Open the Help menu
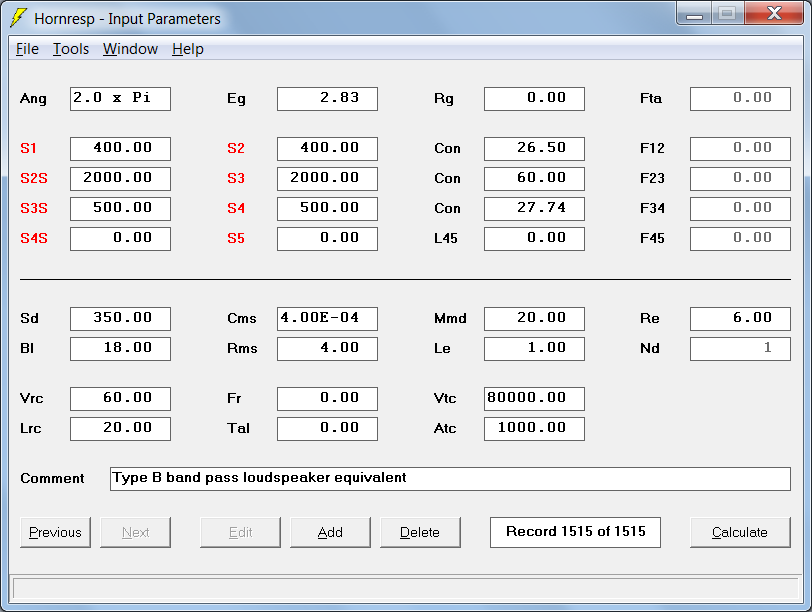This screenshot has height=612, width=812. point(187,49)
